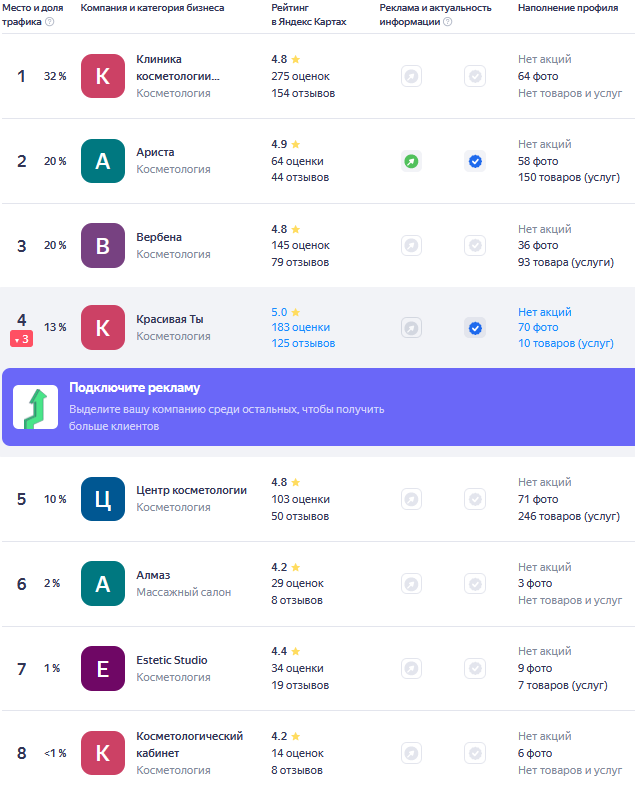The width and height of the screenshot is (635, 800).
Task: Click avatar letter К of Клиника косметологии
Action: [103, 76]
